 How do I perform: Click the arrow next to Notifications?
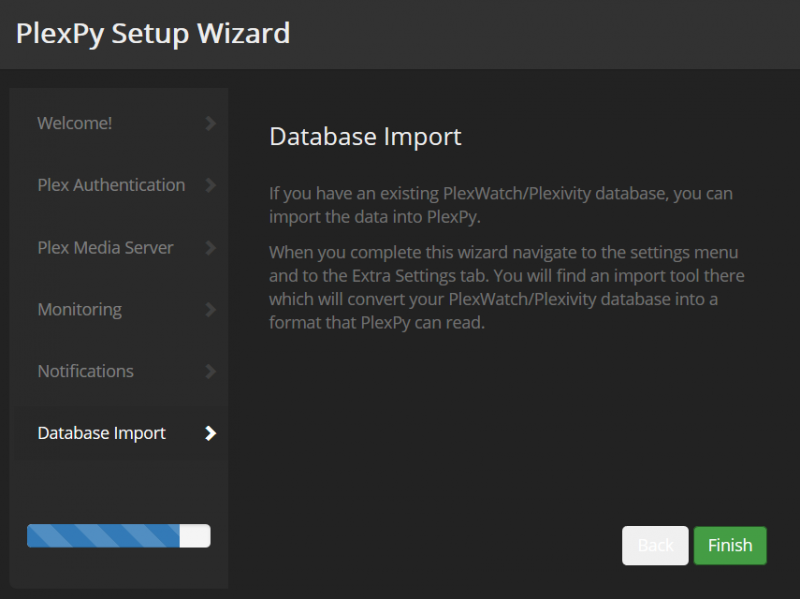[210, 371]
